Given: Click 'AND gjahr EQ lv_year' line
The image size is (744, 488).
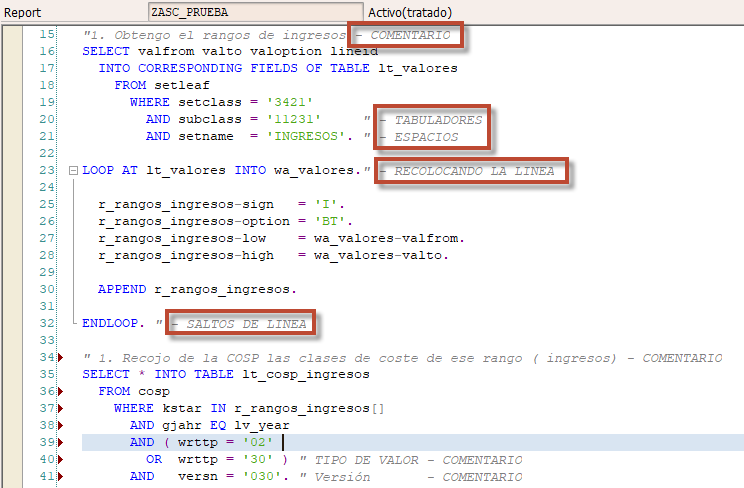Looking at the screenshot, I should [210, 426].
